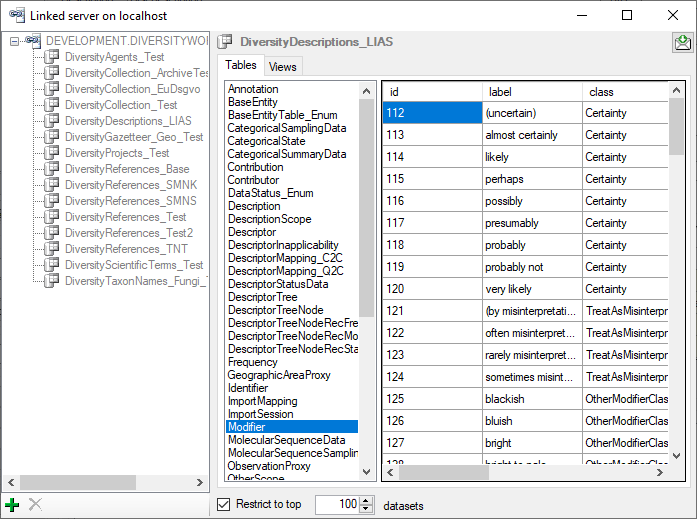Click the DiversityScientificTerms_Test database icon
697x519 pixels.
tap(52, 264)
